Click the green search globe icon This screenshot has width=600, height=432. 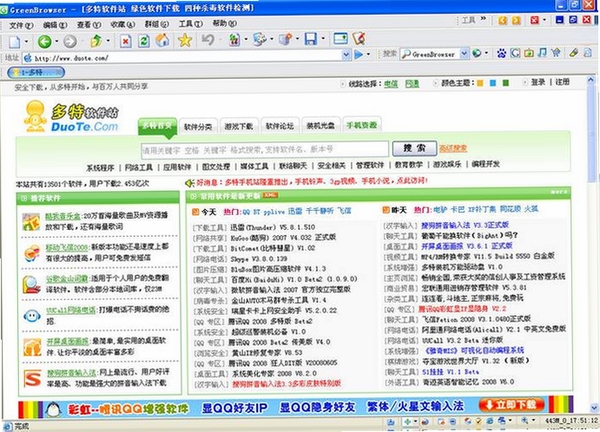[476, 53]
